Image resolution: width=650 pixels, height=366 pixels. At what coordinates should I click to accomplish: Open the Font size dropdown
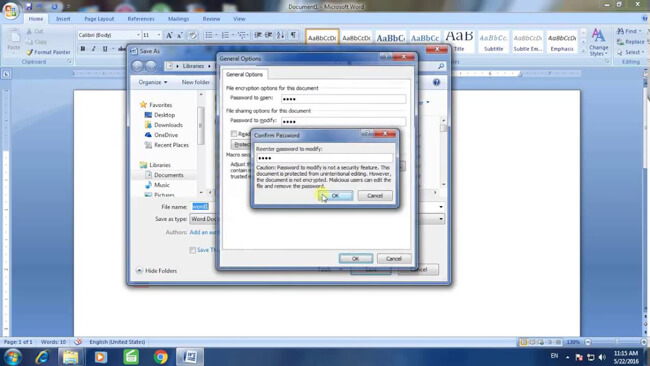[x=158, y=35]
